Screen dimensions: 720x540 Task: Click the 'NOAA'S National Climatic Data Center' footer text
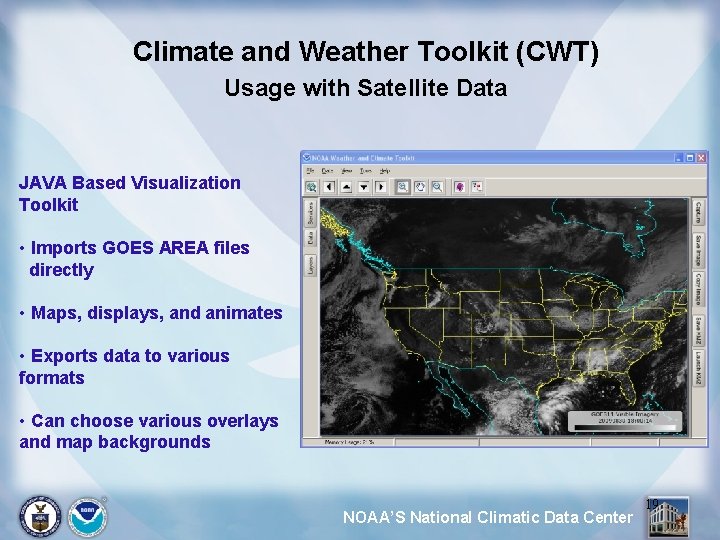pyautogui.click(x=488, y=518)
